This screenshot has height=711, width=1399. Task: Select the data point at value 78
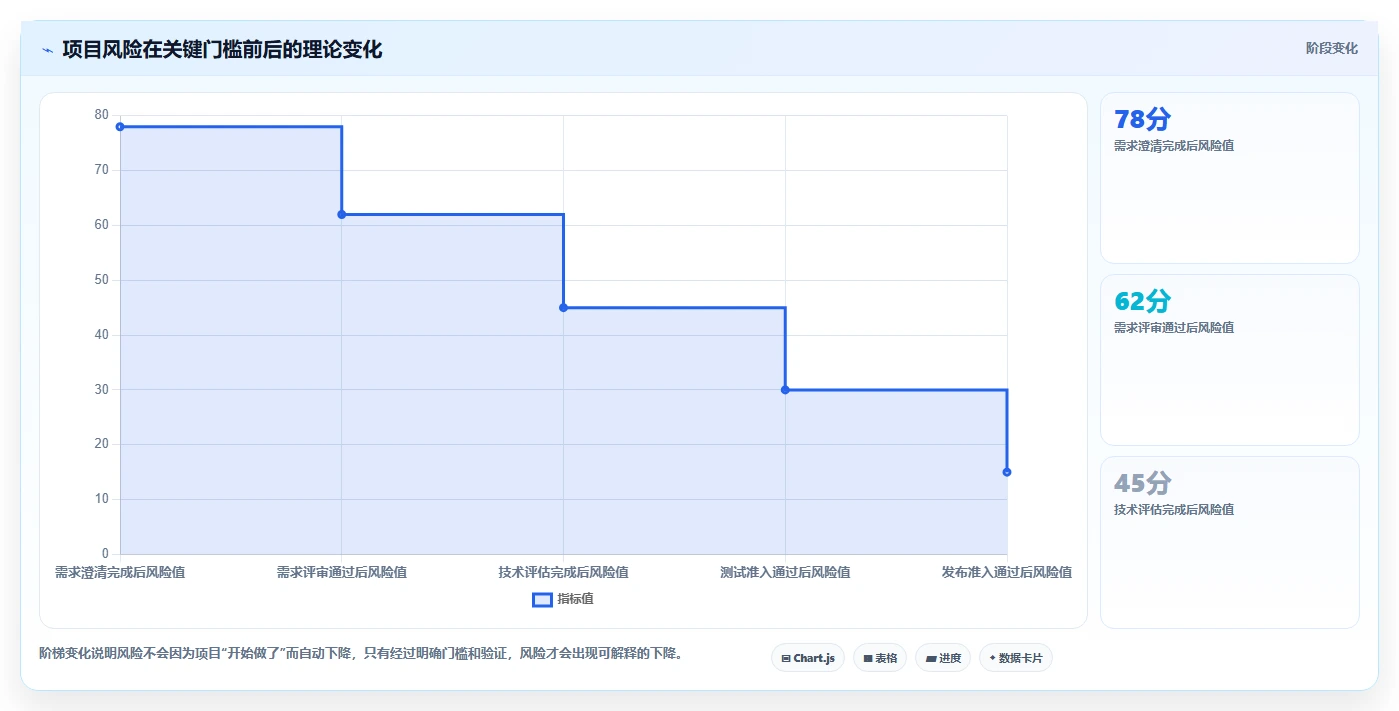coord(120,127)
